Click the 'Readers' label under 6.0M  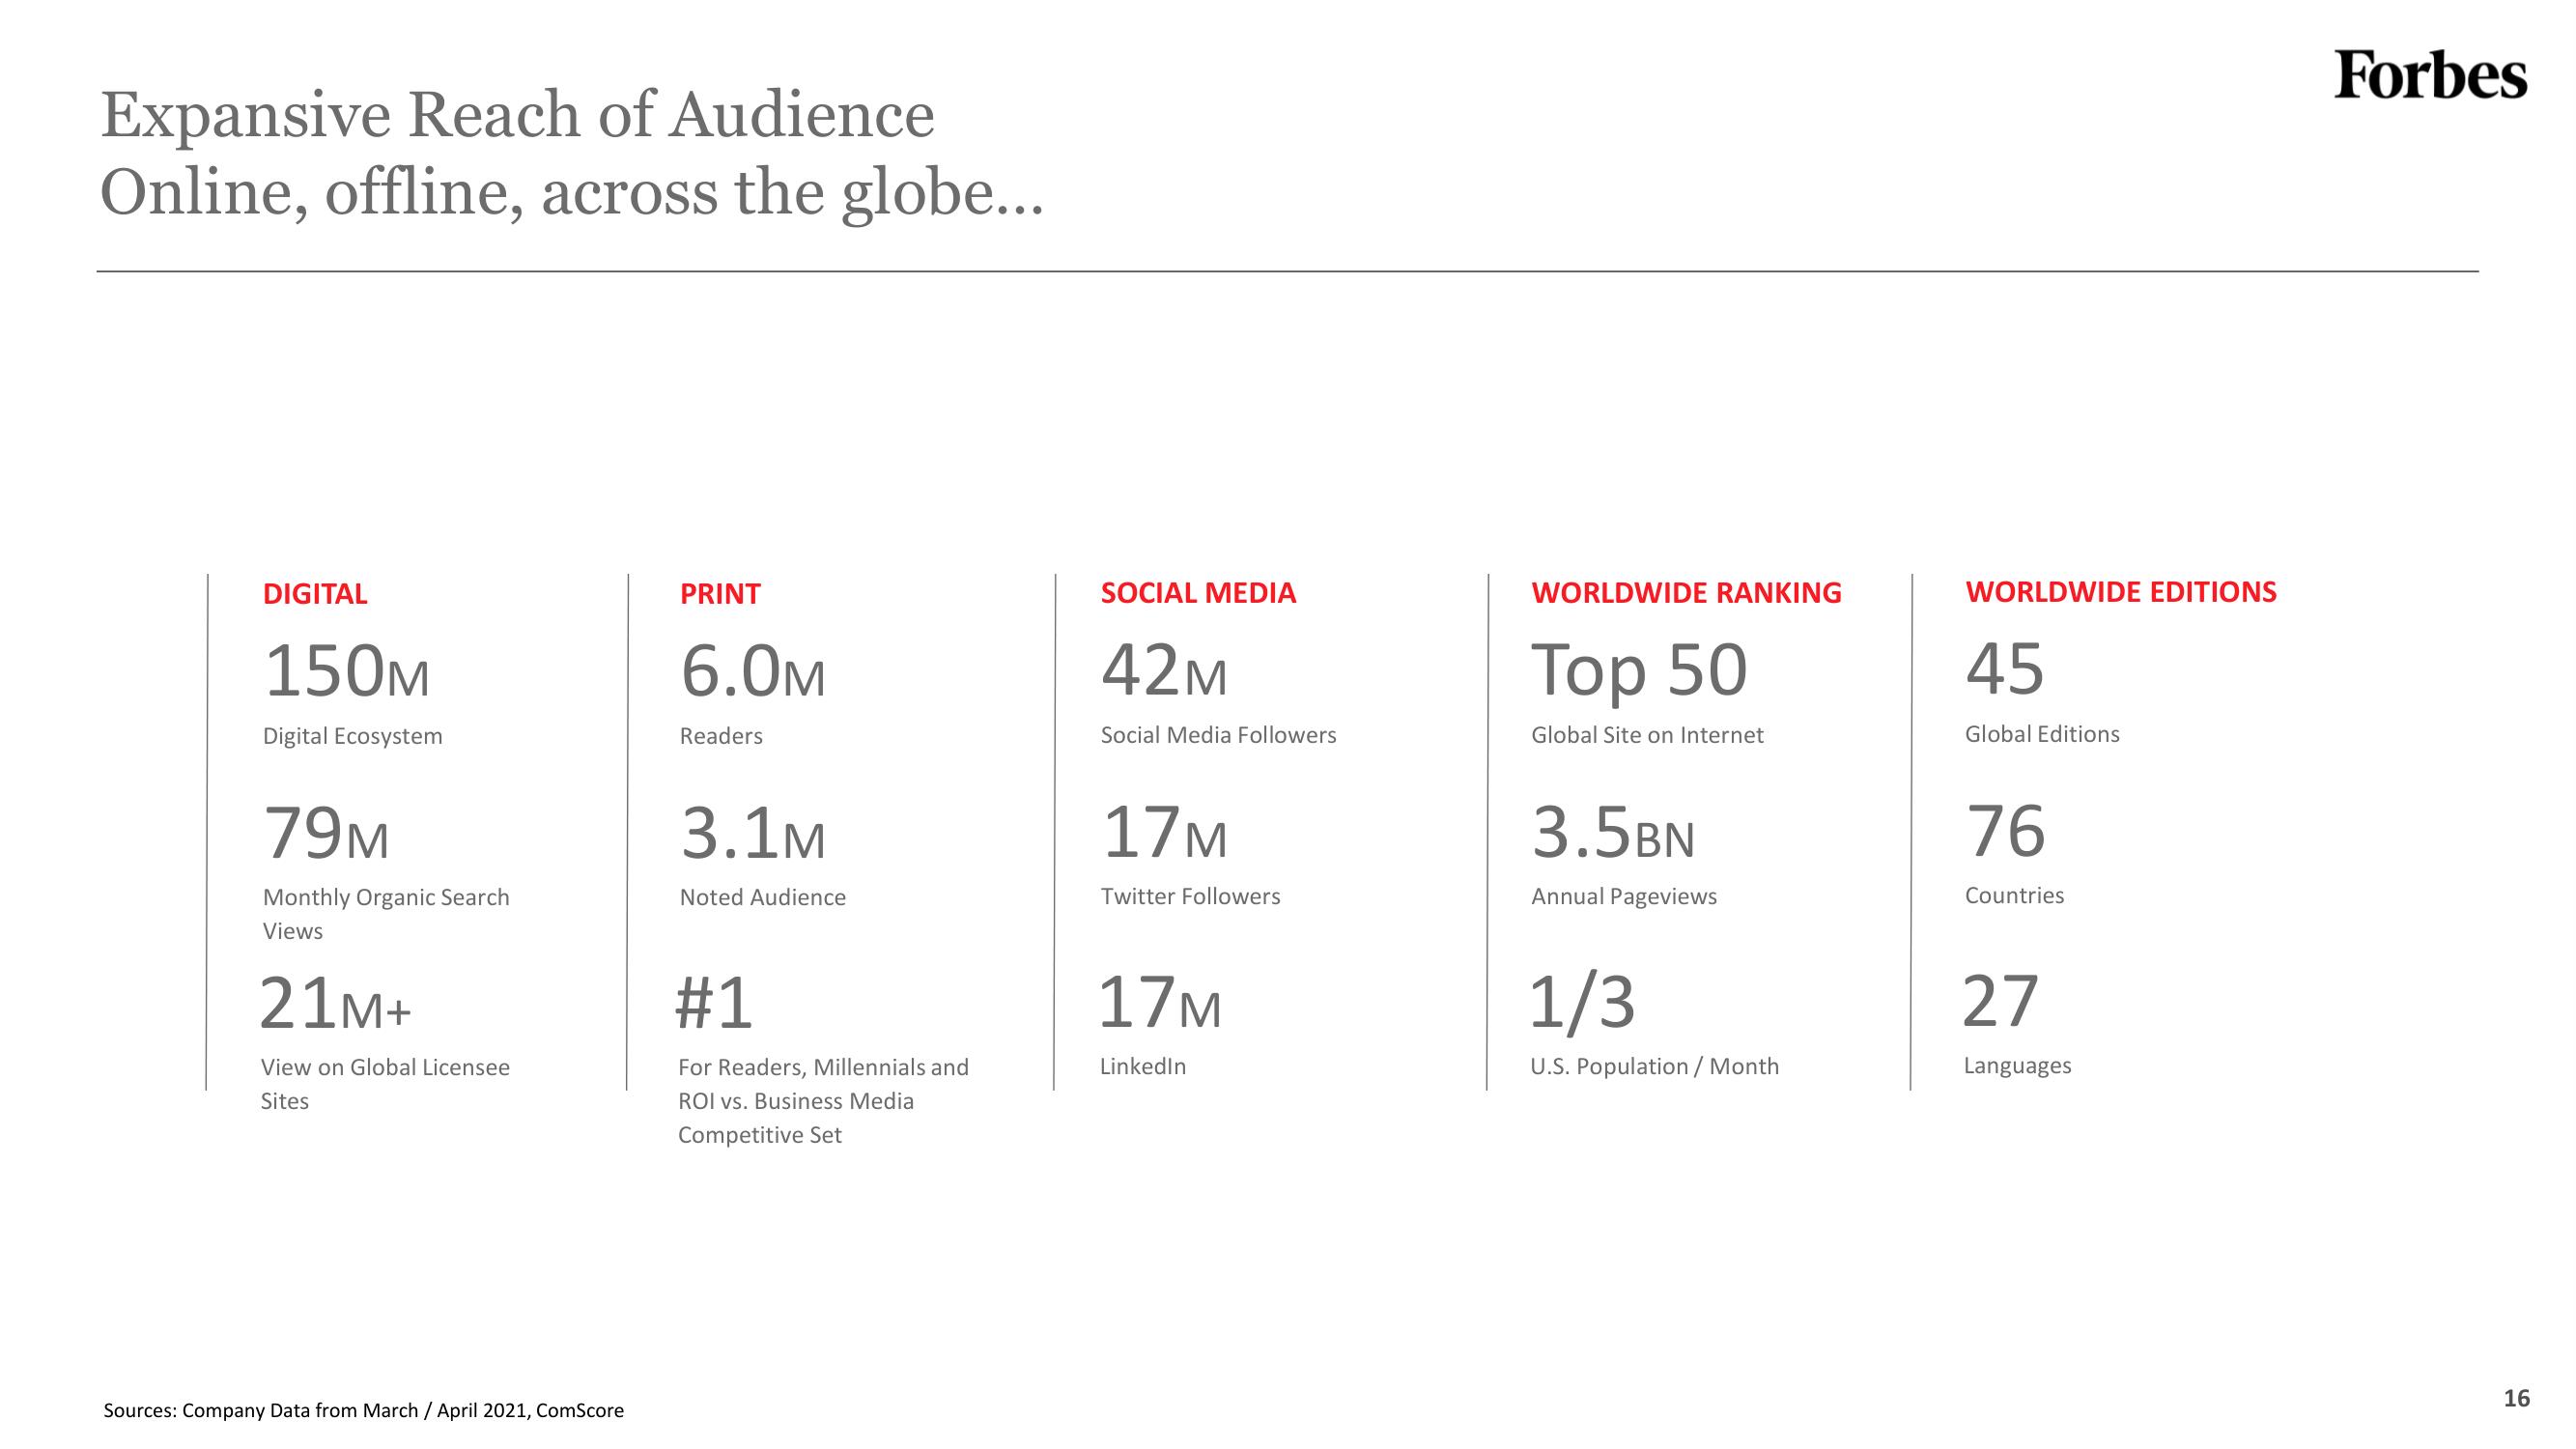tap(721, 736)
